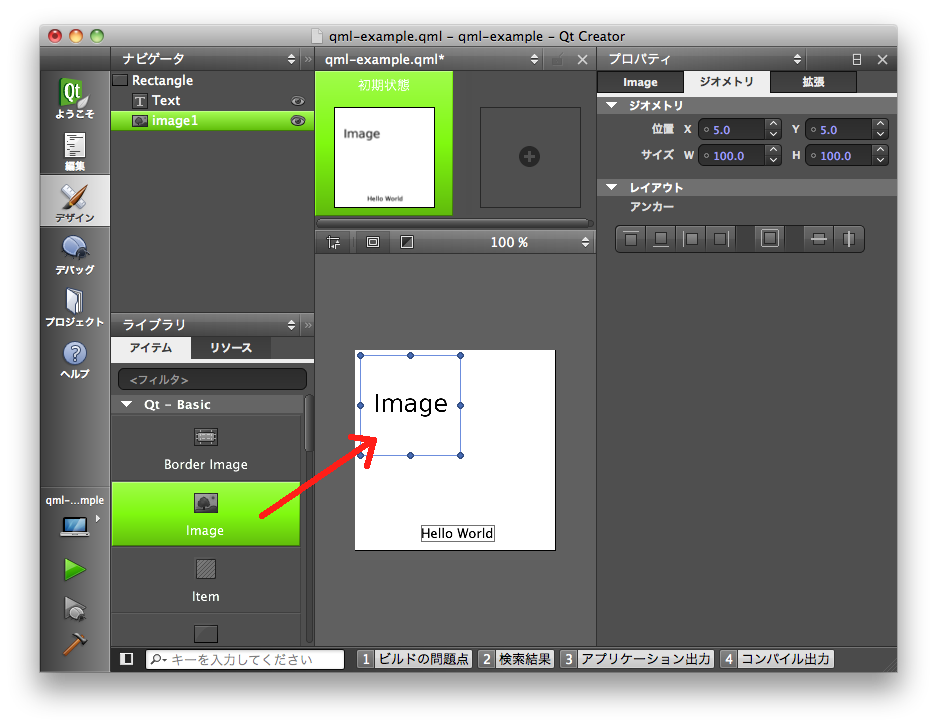Screen dimensions: 937x727
Task: Switch to the リソース tab
Action: [x=230, y=348]
